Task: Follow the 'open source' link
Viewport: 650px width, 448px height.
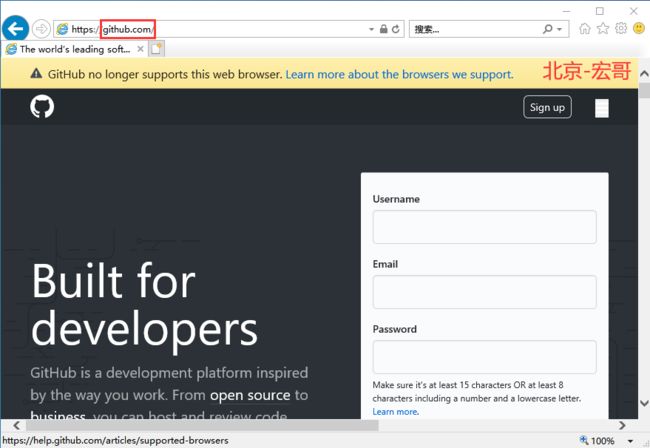Action: click(x=250, y=395)
